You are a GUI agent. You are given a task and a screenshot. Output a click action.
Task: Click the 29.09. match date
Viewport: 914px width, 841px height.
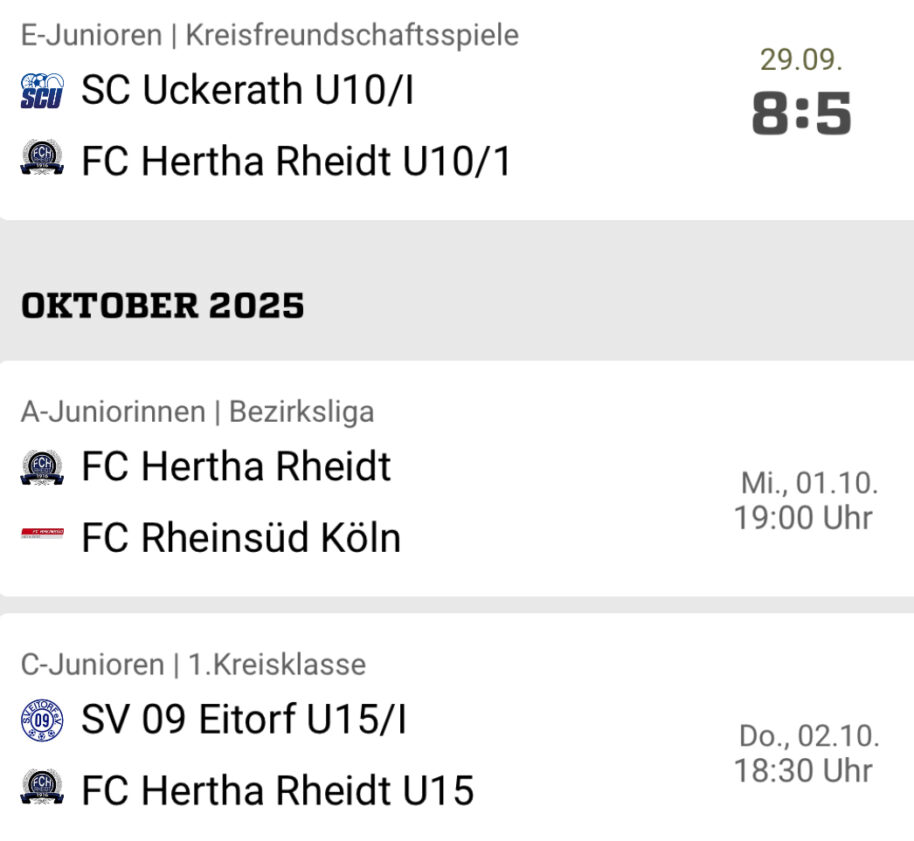[x=801, y=60]
